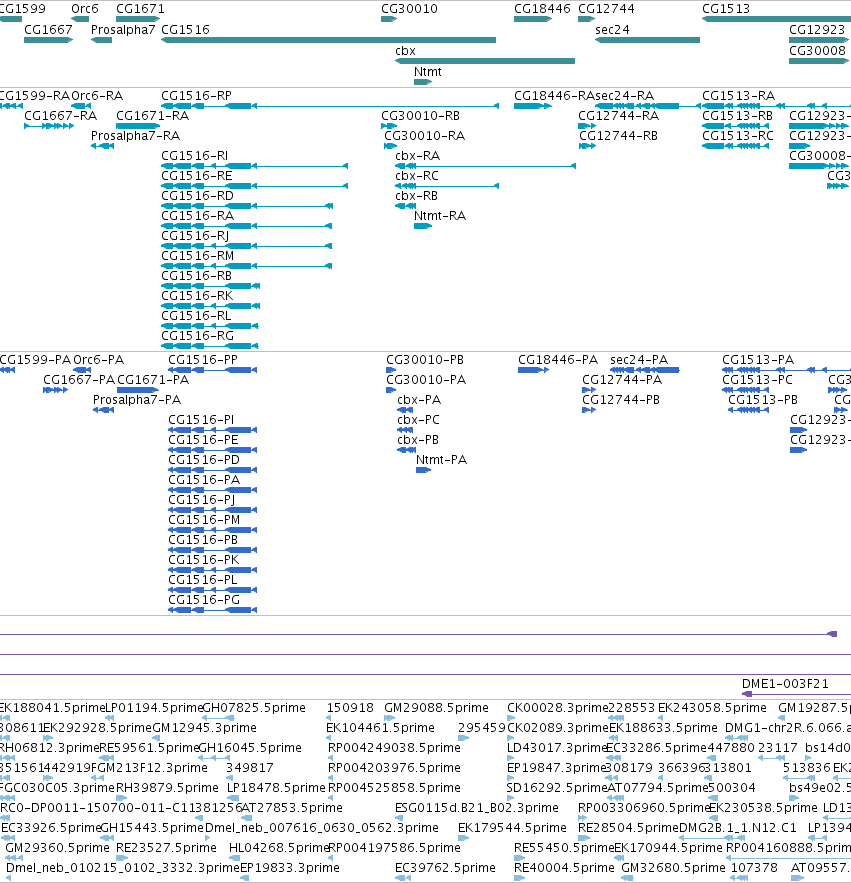The height and width of the screenshot is (883, 851).
Task: Select the Prosalpha7-PA protein label
Action: pos(137,400)
